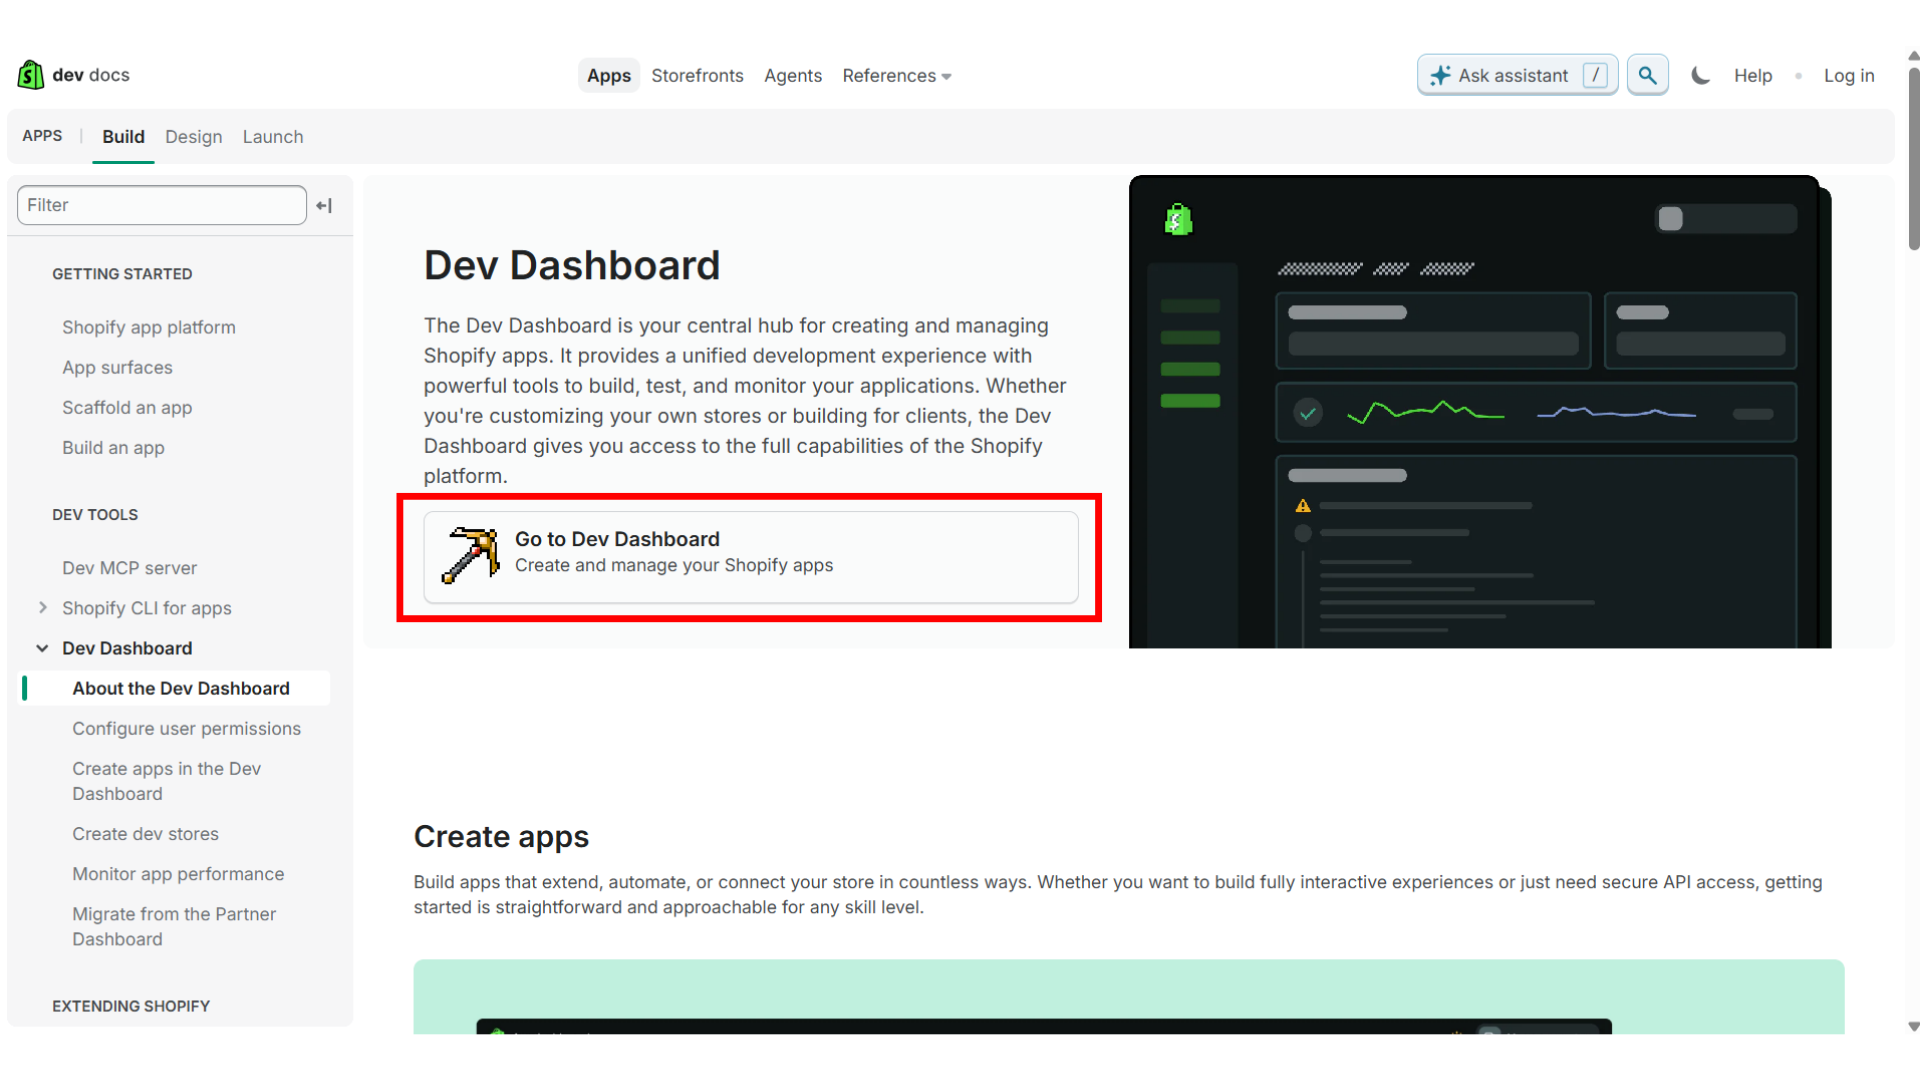This screenshot has height=1080, width=1920.
Task: Open Create dev stores page
Action: click(x=145, y=833)
